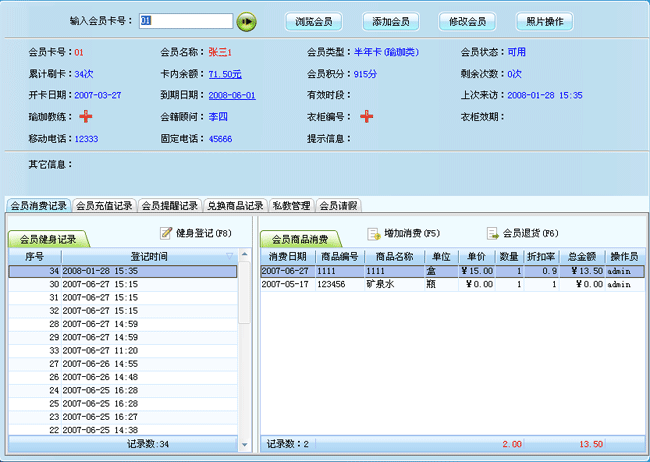Click the green go arrow beside card number
The height and width of the screenshot is (462, 650).
[x=247, y=21]
